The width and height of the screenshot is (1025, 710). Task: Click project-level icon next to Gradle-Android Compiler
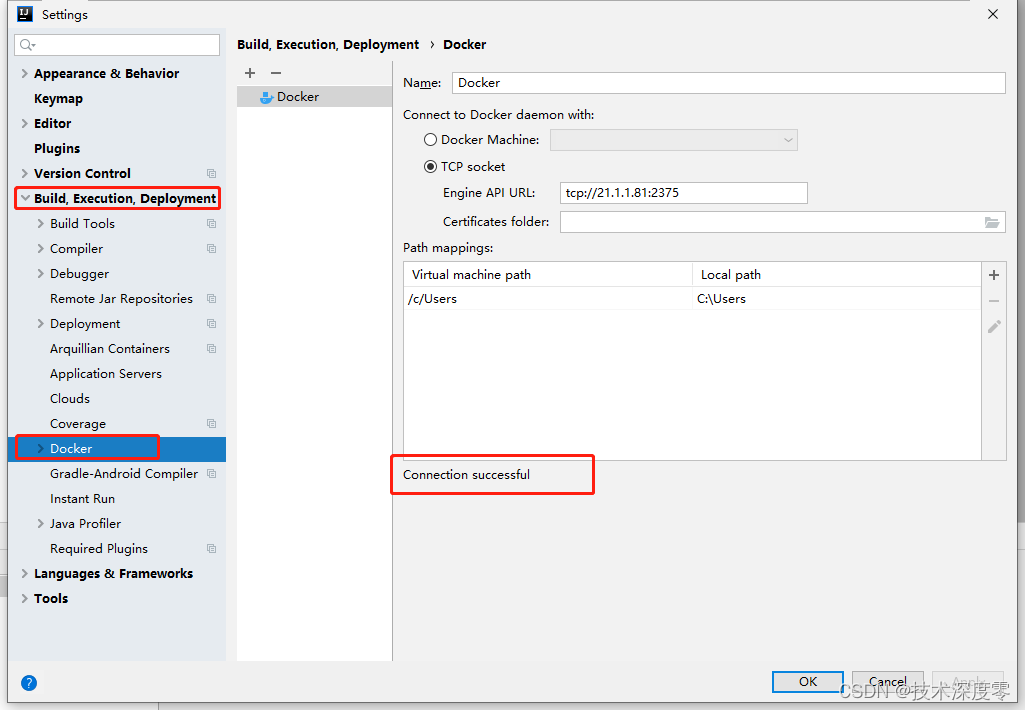211,473
